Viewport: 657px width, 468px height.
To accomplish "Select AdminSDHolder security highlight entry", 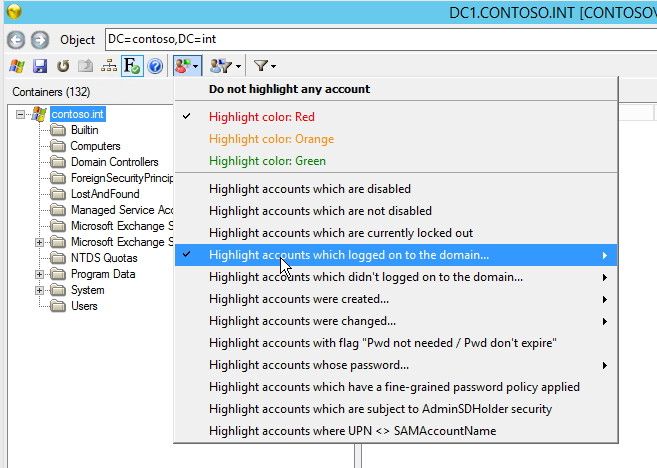I will 396,409.
